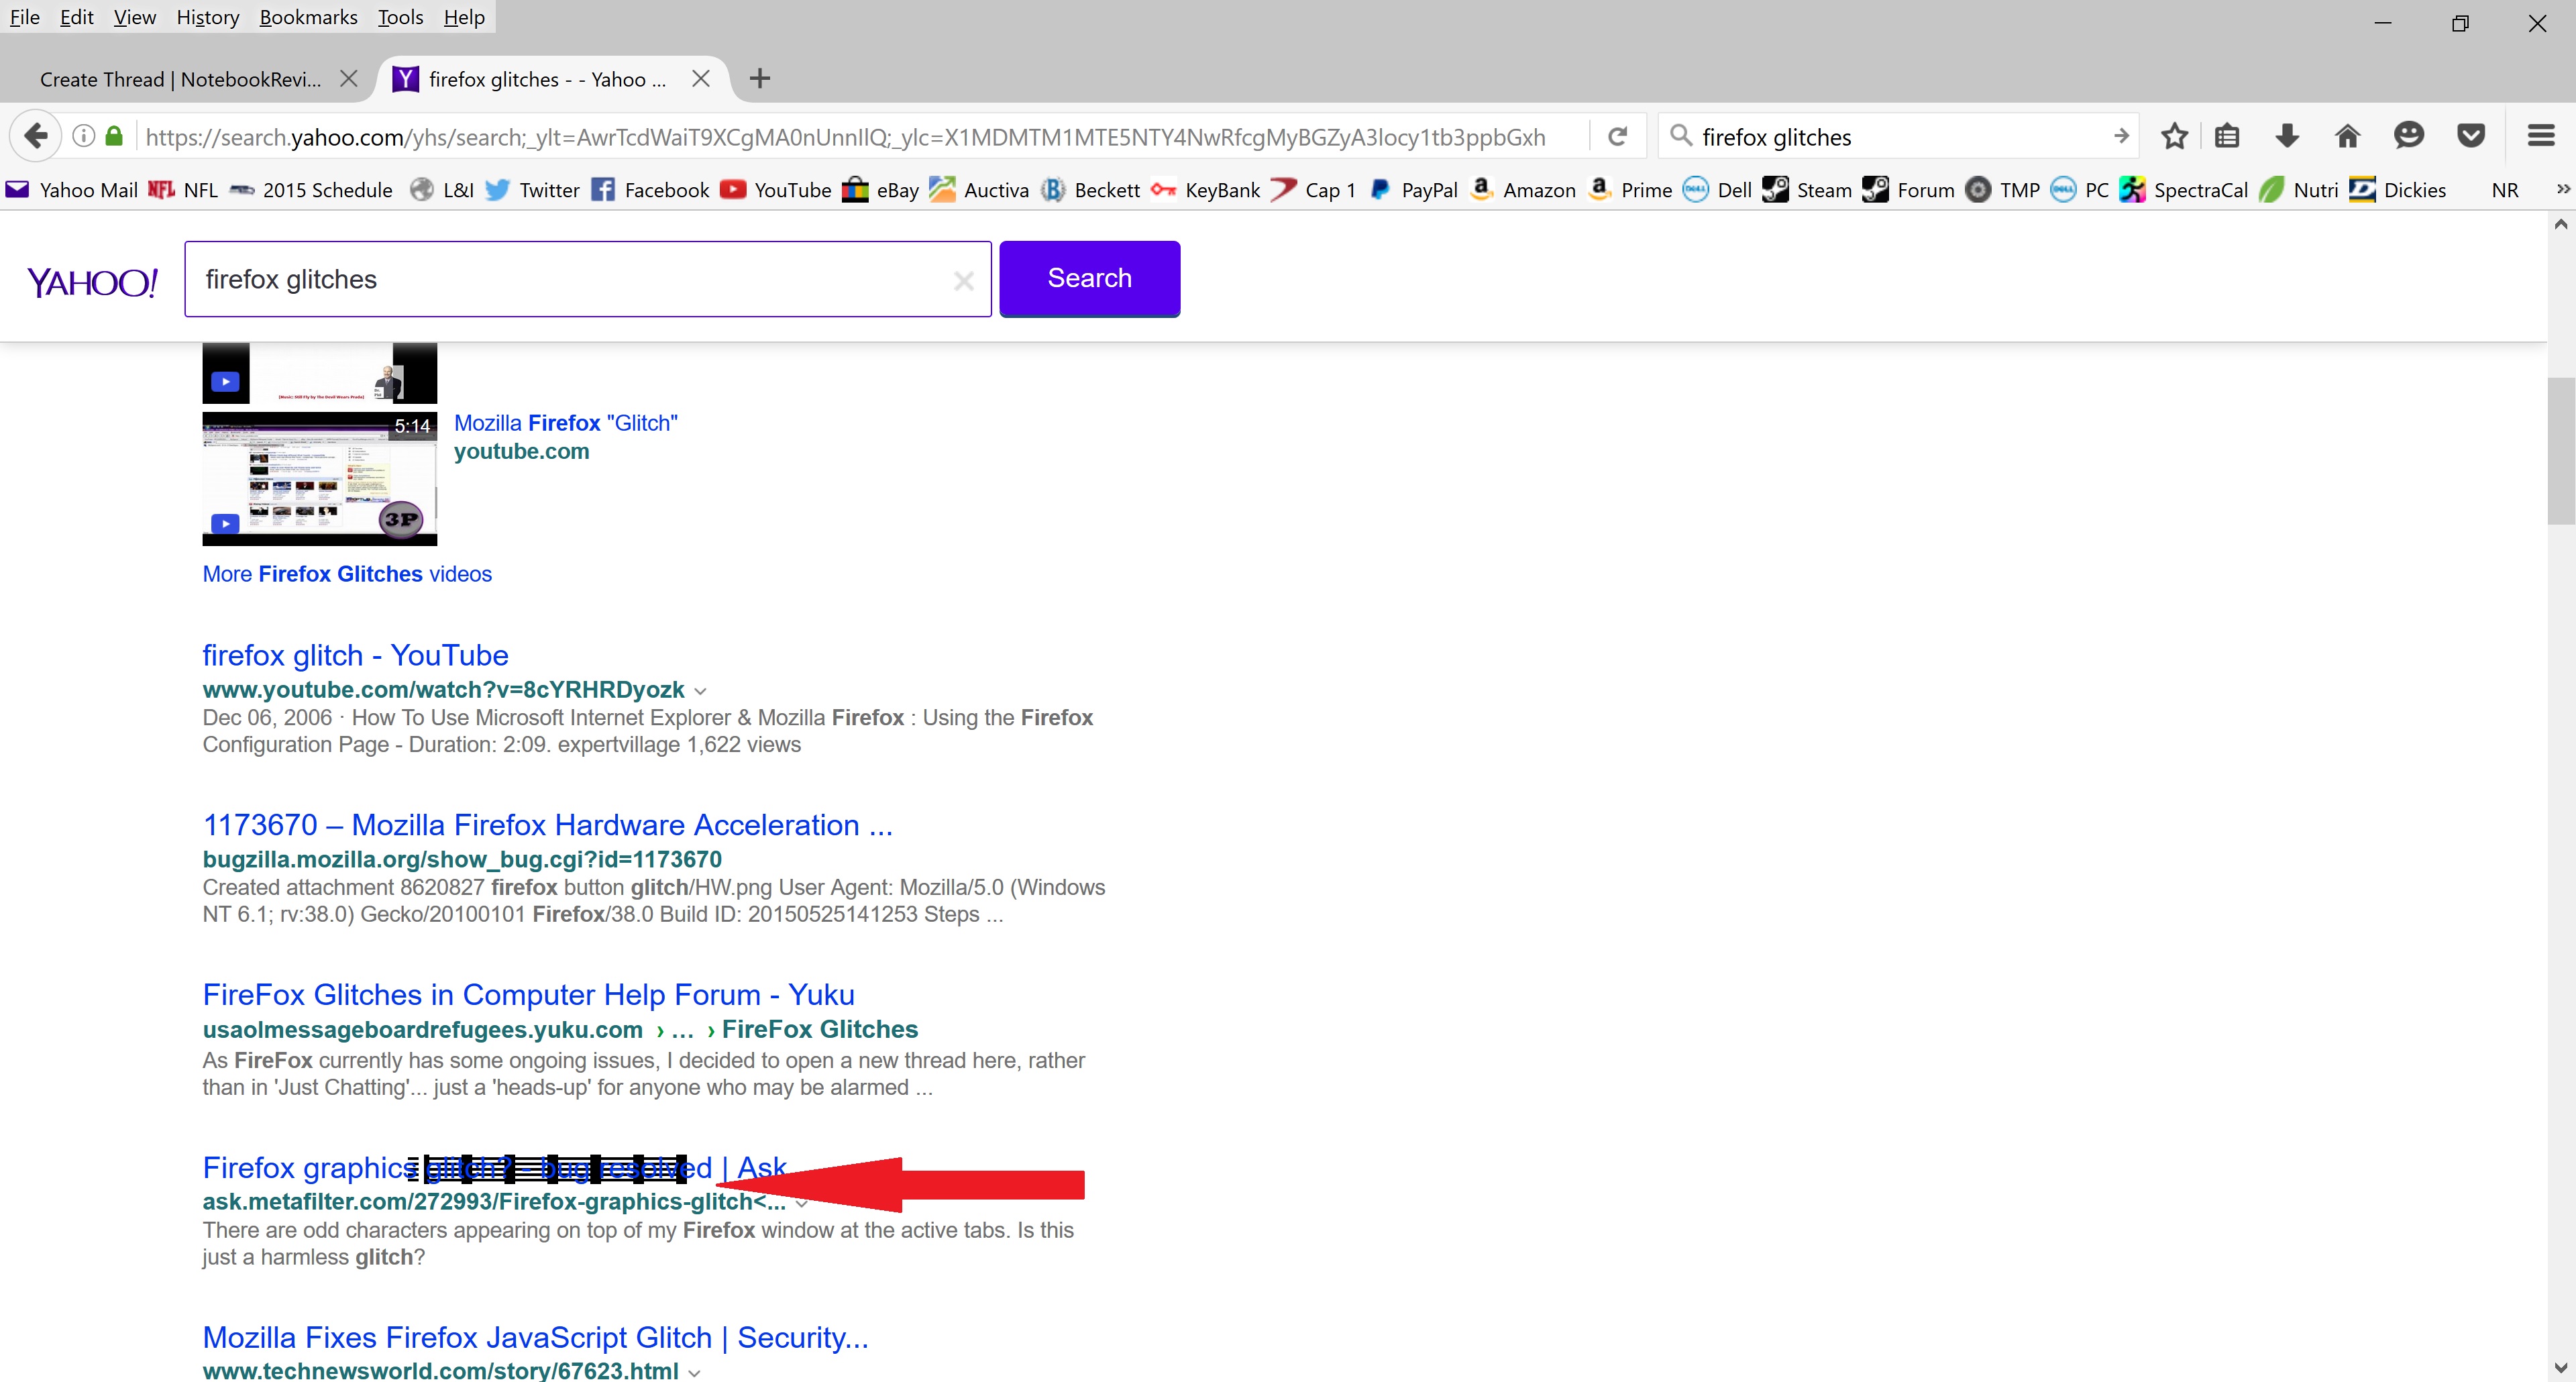Reload the page with the refresh icon
Viewport: 2576px width, 1382px height.
tap(1617, 136)
